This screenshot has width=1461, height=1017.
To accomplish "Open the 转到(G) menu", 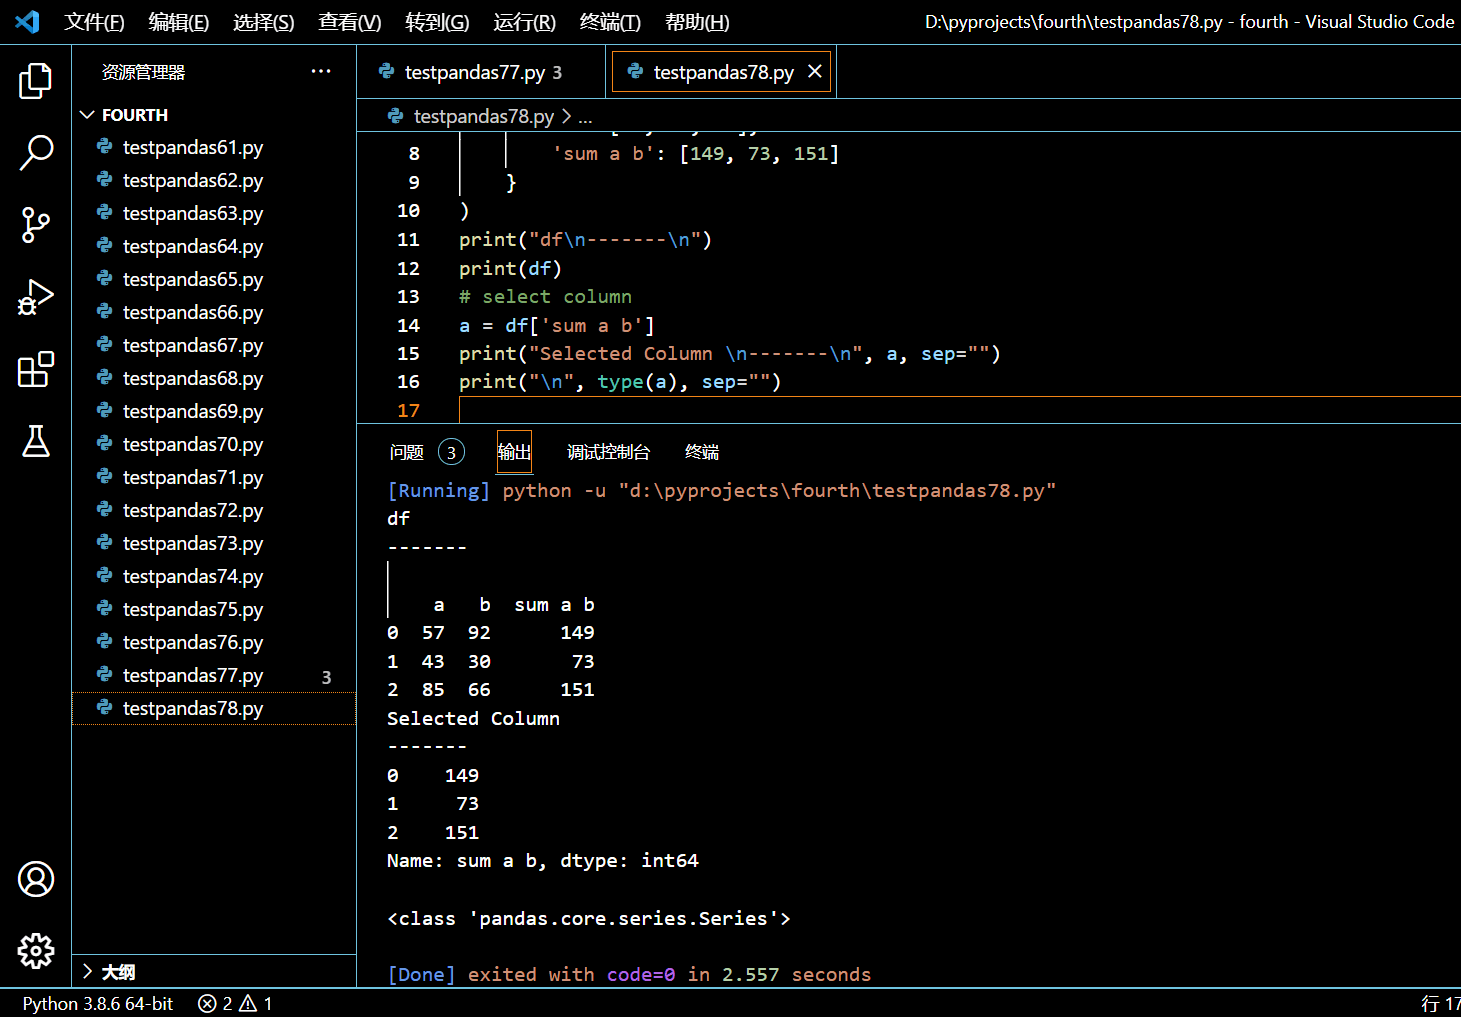I will point(437,22).
